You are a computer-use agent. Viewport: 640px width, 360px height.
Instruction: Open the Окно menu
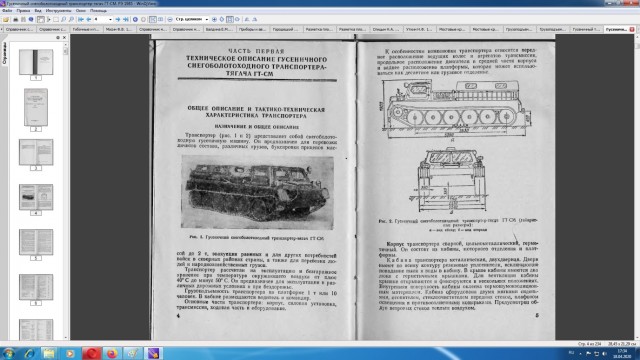81,11
